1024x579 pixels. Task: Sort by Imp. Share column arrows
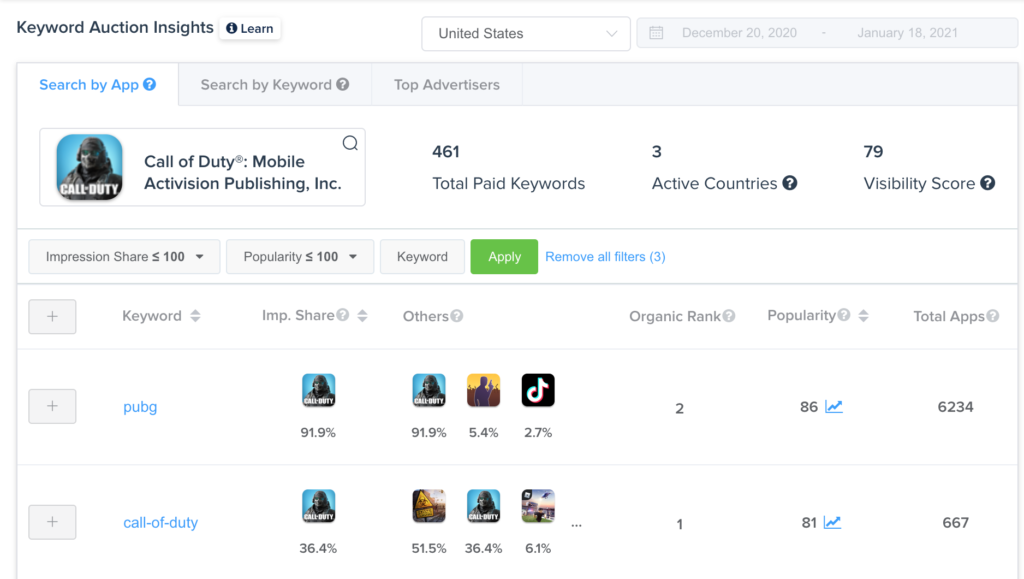(x=362, y=316)
